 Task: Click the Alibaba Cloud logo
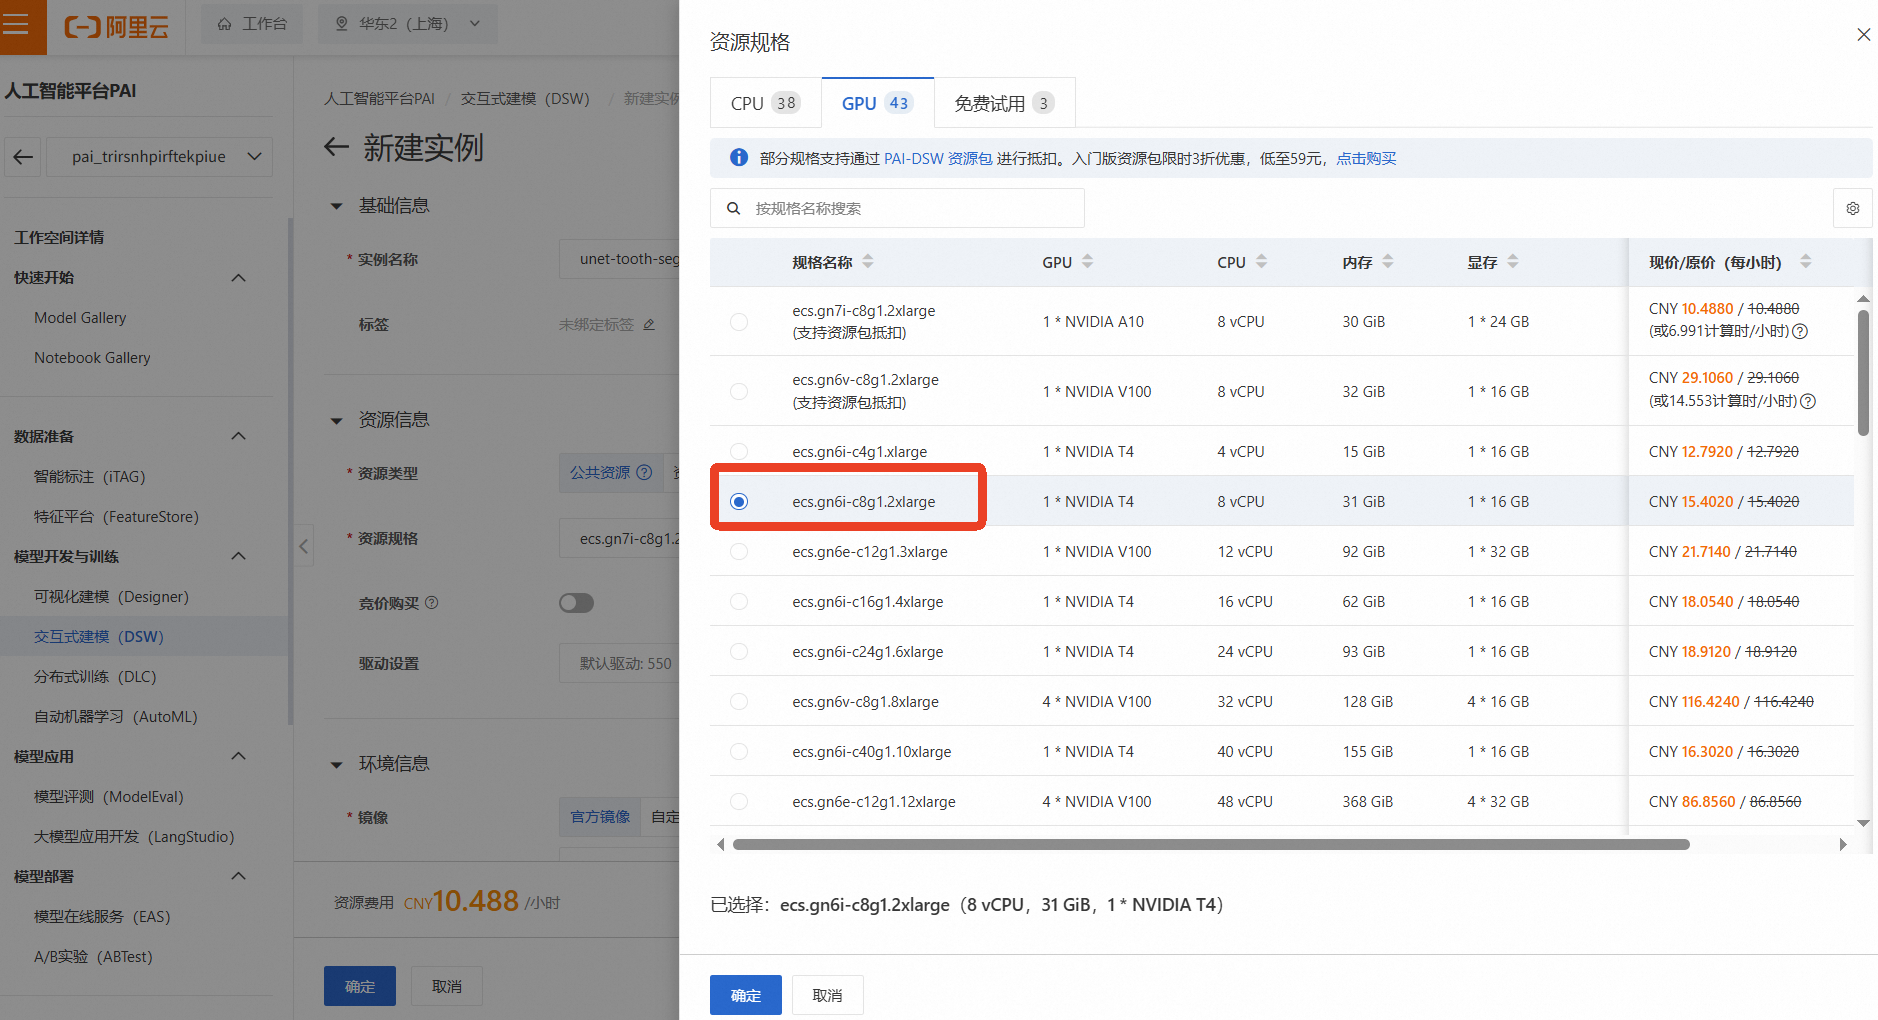click(116, 26)
